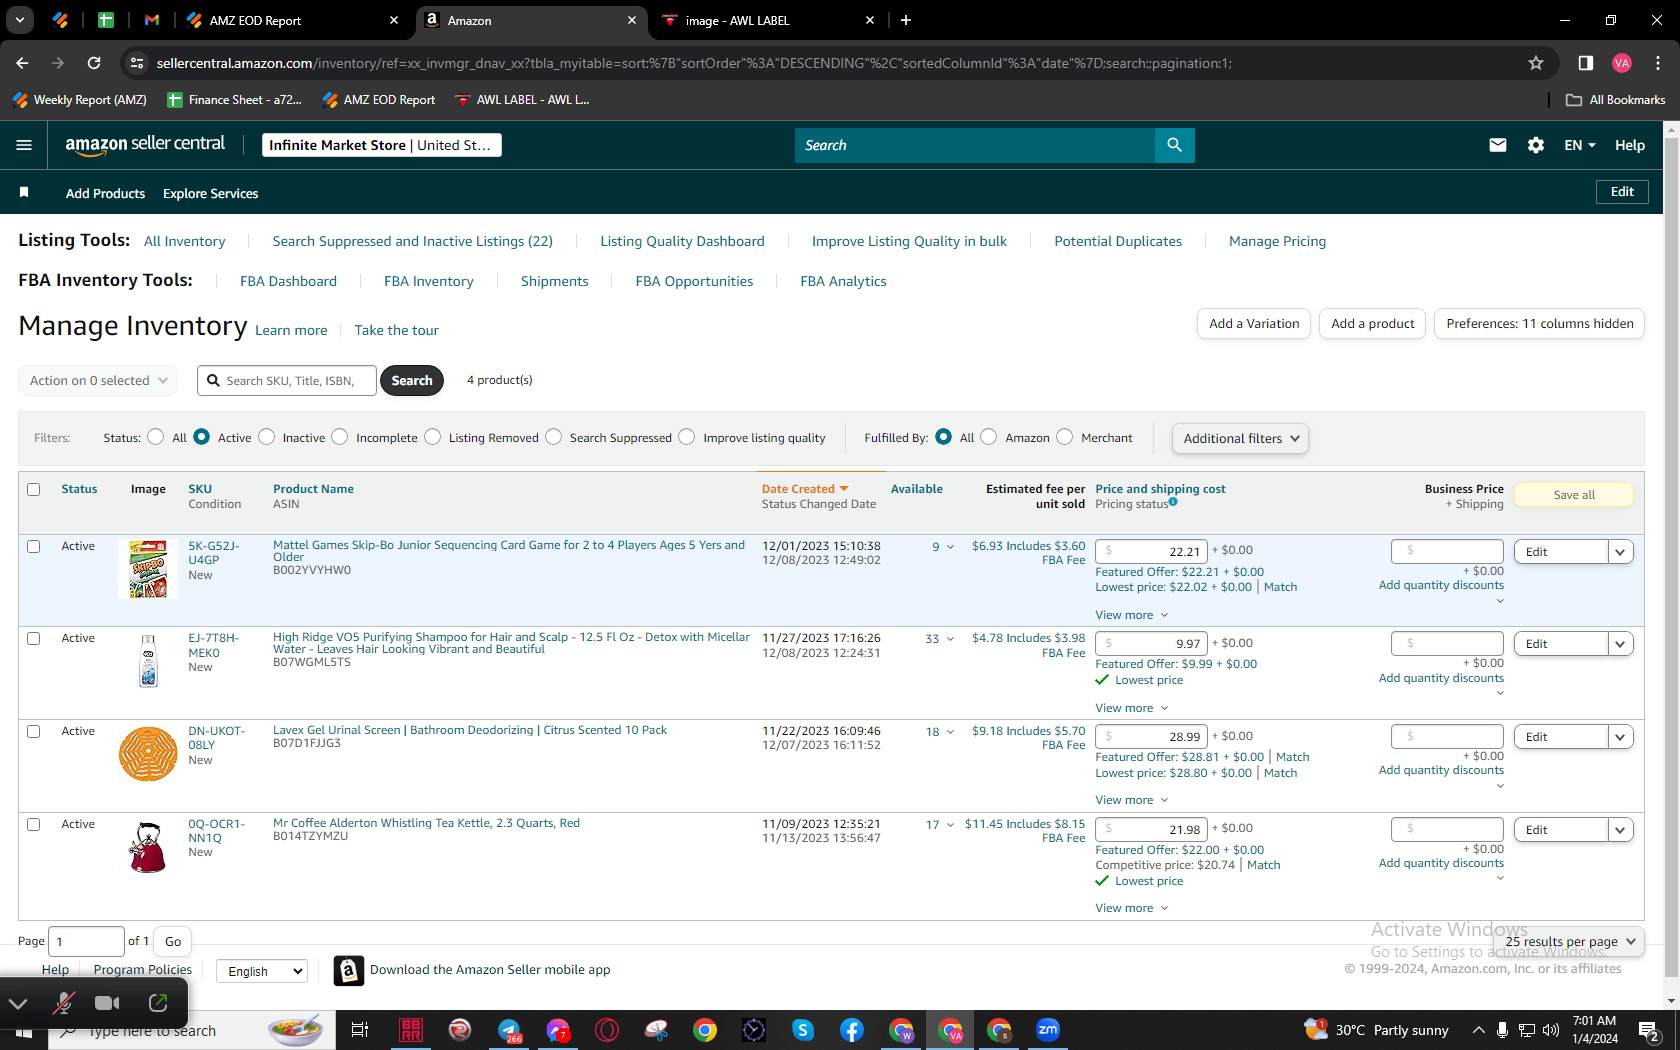Open a new browser tab with plus icon
The height and width of the screenshot is (1050, 1680).
point(906,20)
